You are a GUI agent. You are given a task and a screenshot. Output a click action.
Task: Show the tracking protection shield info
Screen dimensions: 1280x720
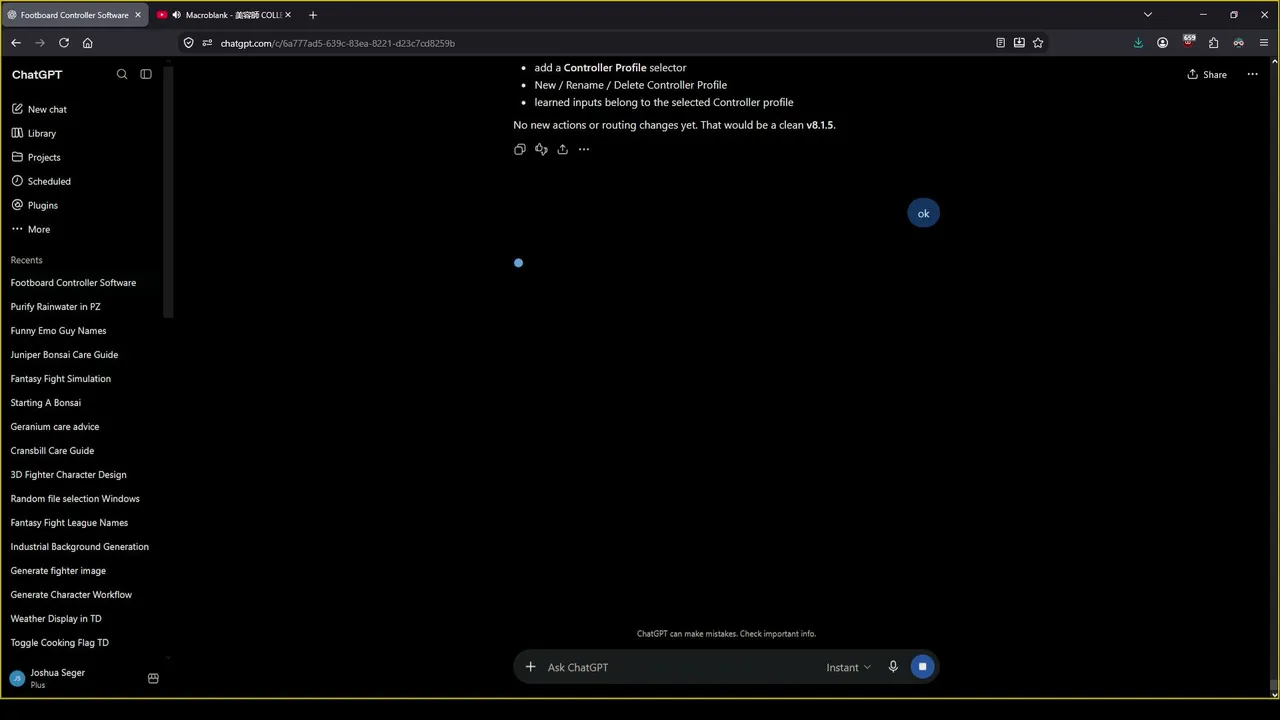pyautogui.click(x=188, y=43)
